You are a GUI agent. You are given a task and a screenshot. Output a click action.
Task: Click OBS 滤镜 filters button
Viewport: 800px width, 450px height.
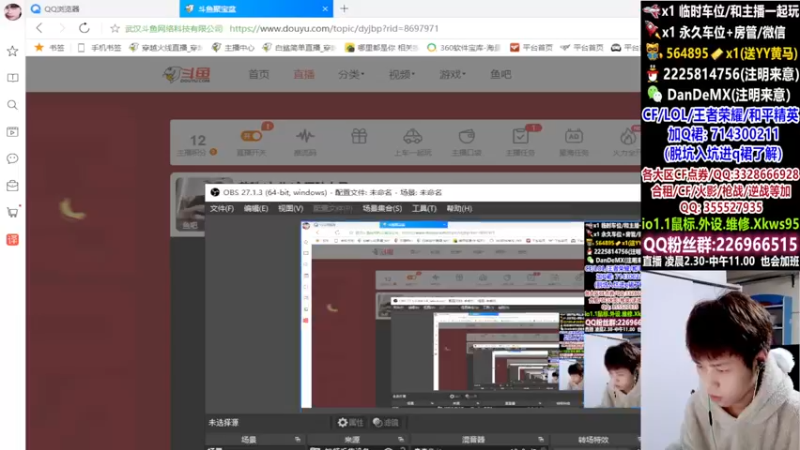click(386, 422)
